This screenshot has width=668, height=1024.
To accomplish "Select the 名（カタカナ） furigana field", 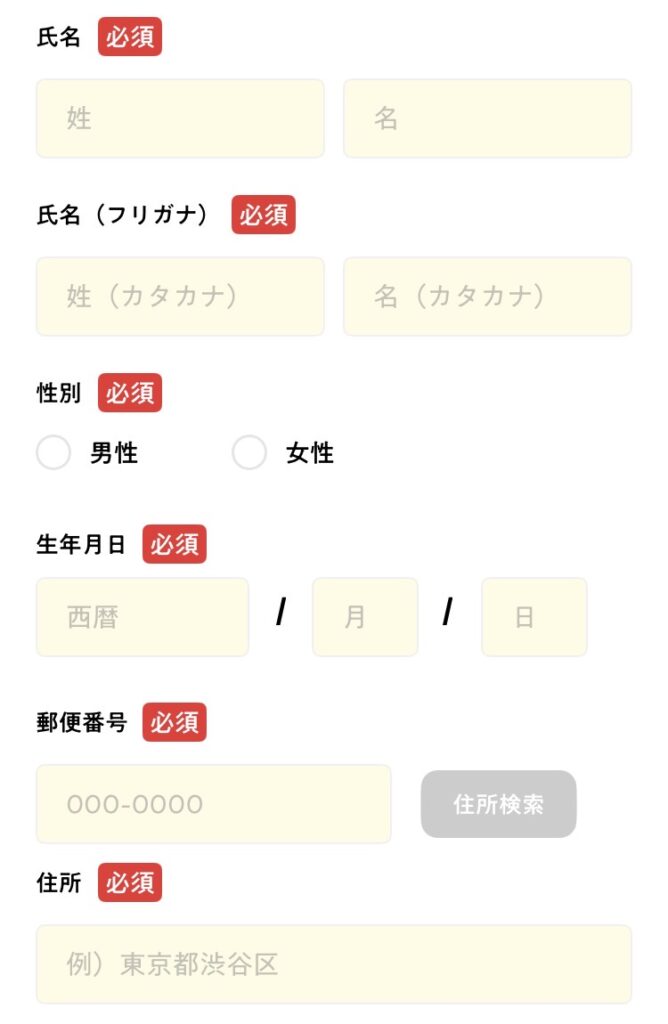I will point(487,297).
